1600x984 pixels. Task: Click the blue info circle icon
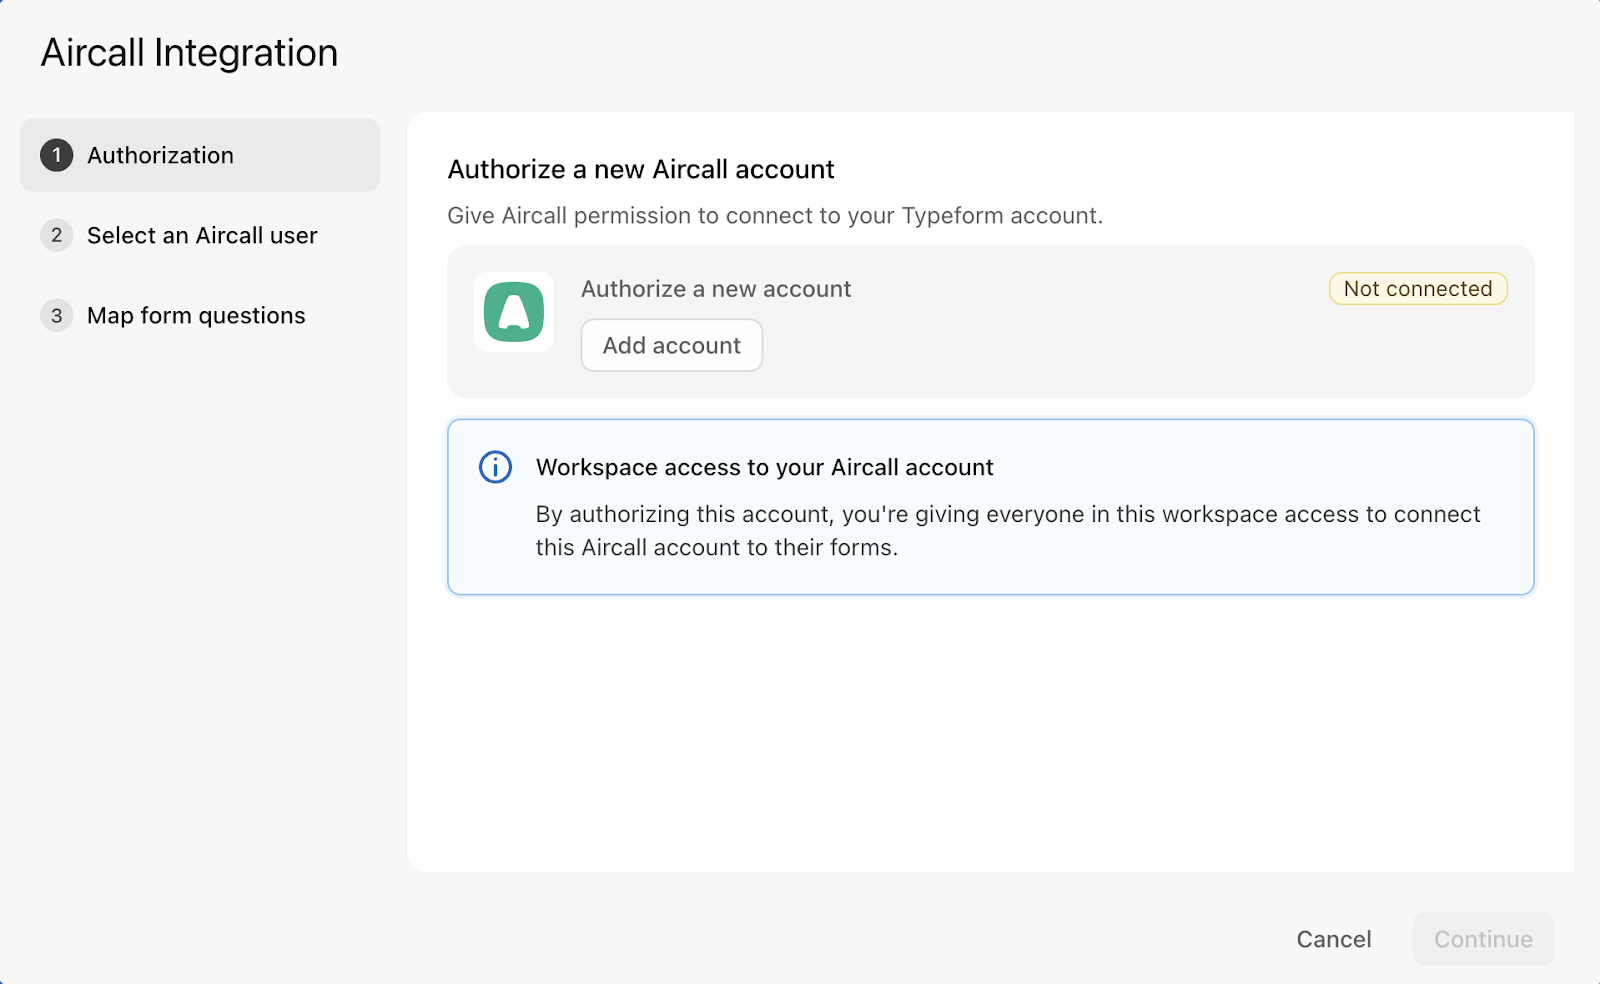(x=495, y=467)
